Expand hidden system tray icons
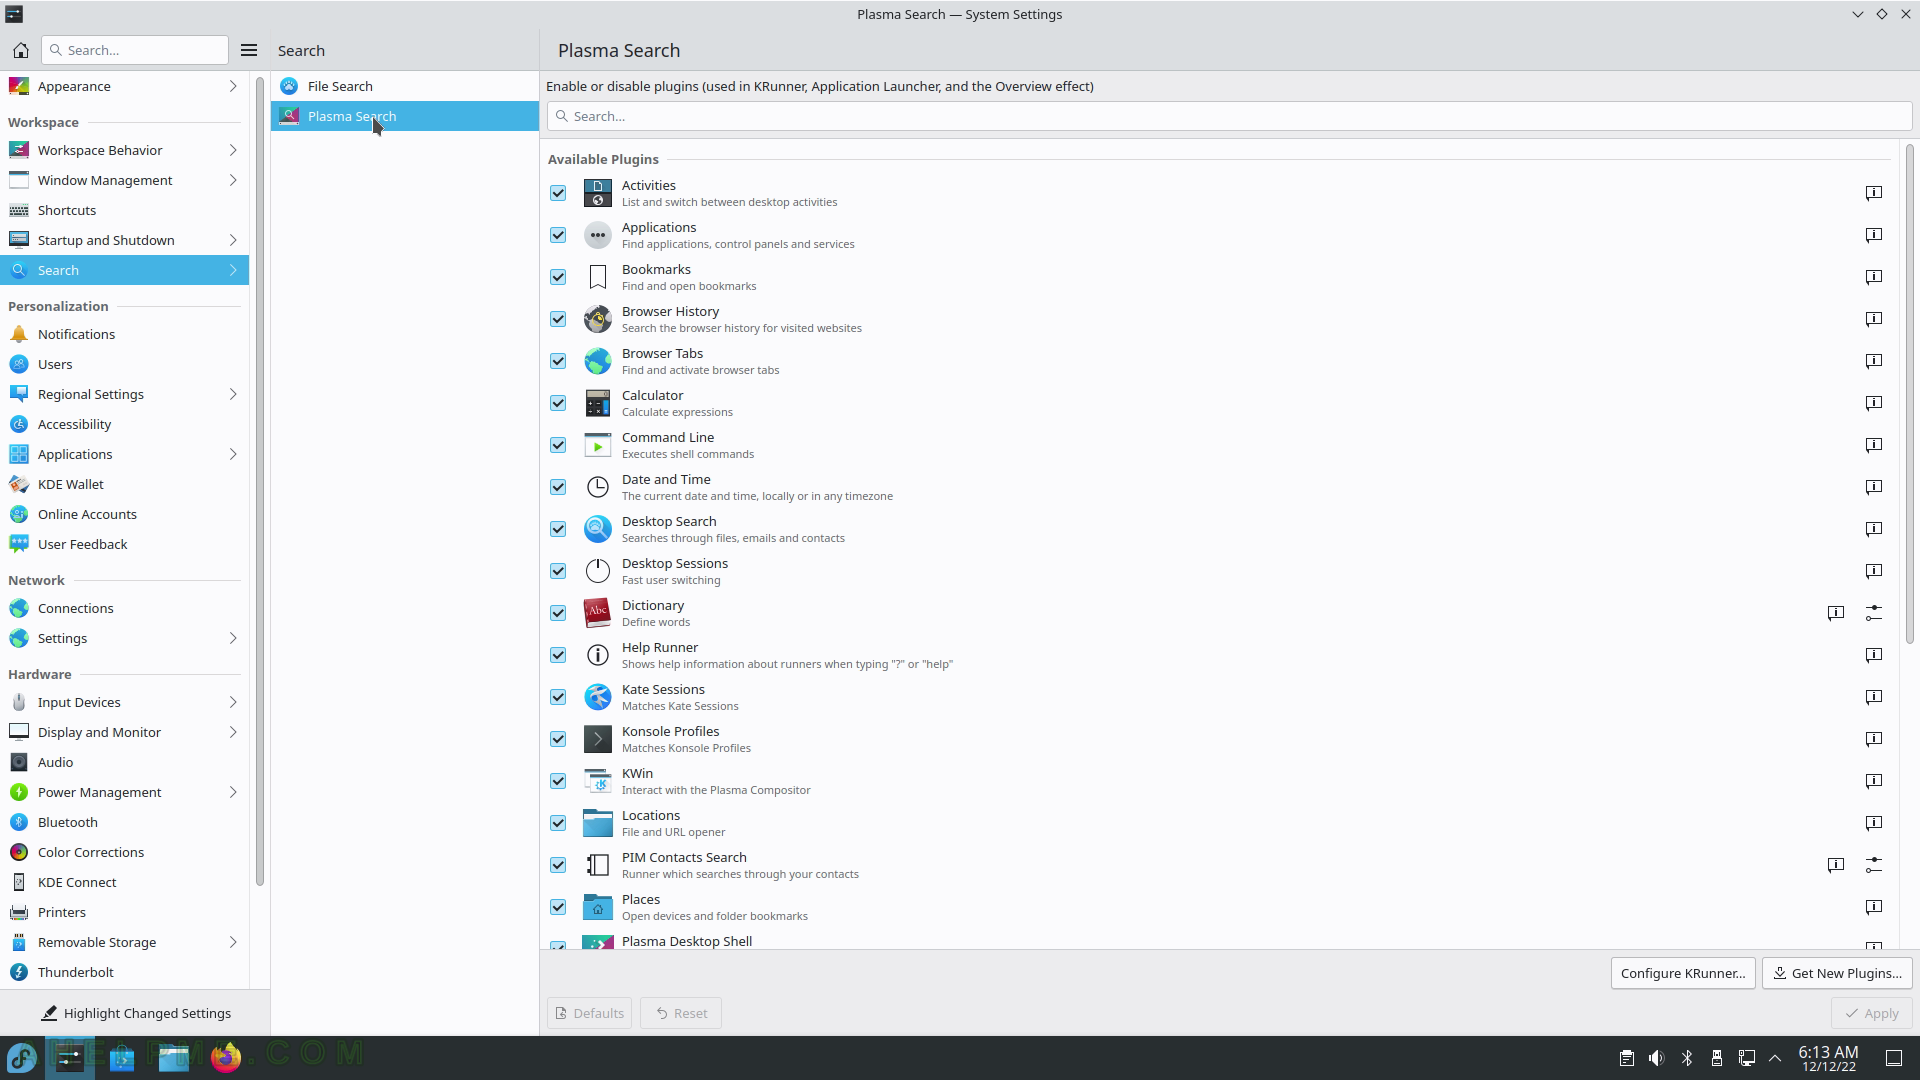1920x1080 pixels. point(1775,1058)
